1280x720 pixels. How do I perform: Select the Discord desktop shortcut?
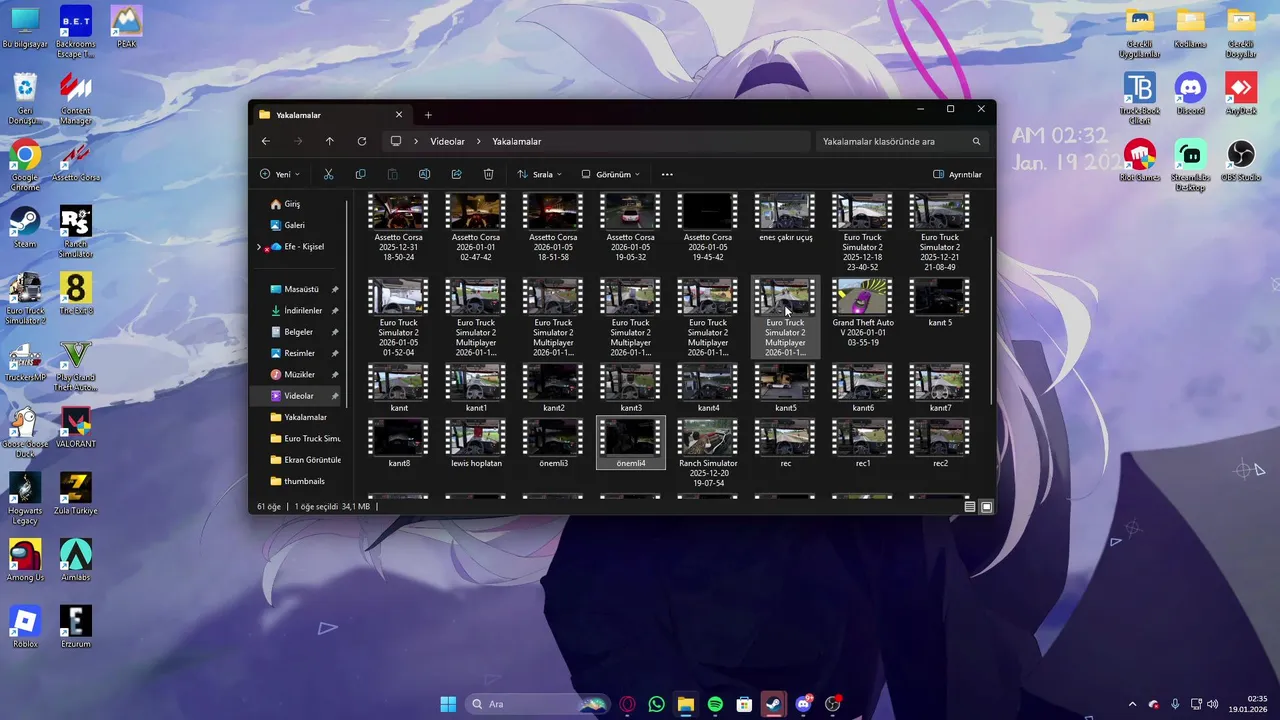1190,92
